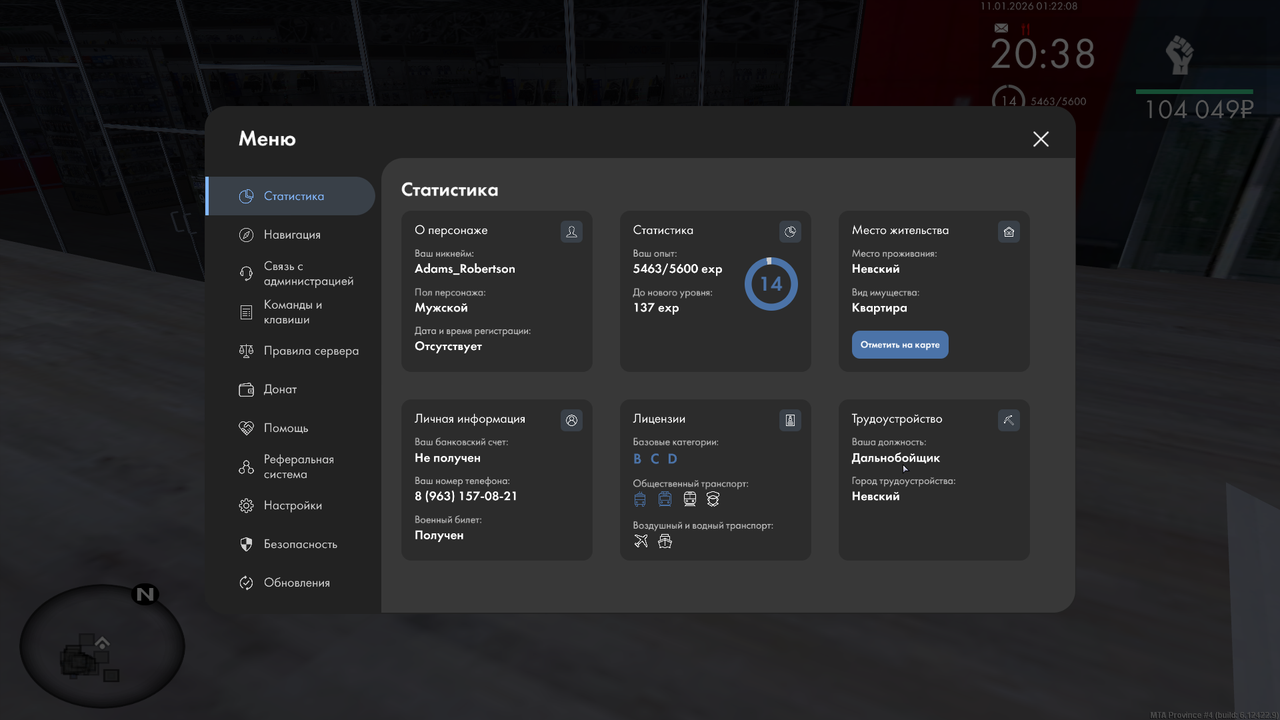Click the face icon on Личная информация card
This screenshot has width=1280, height=720.
tap(571, 420)
